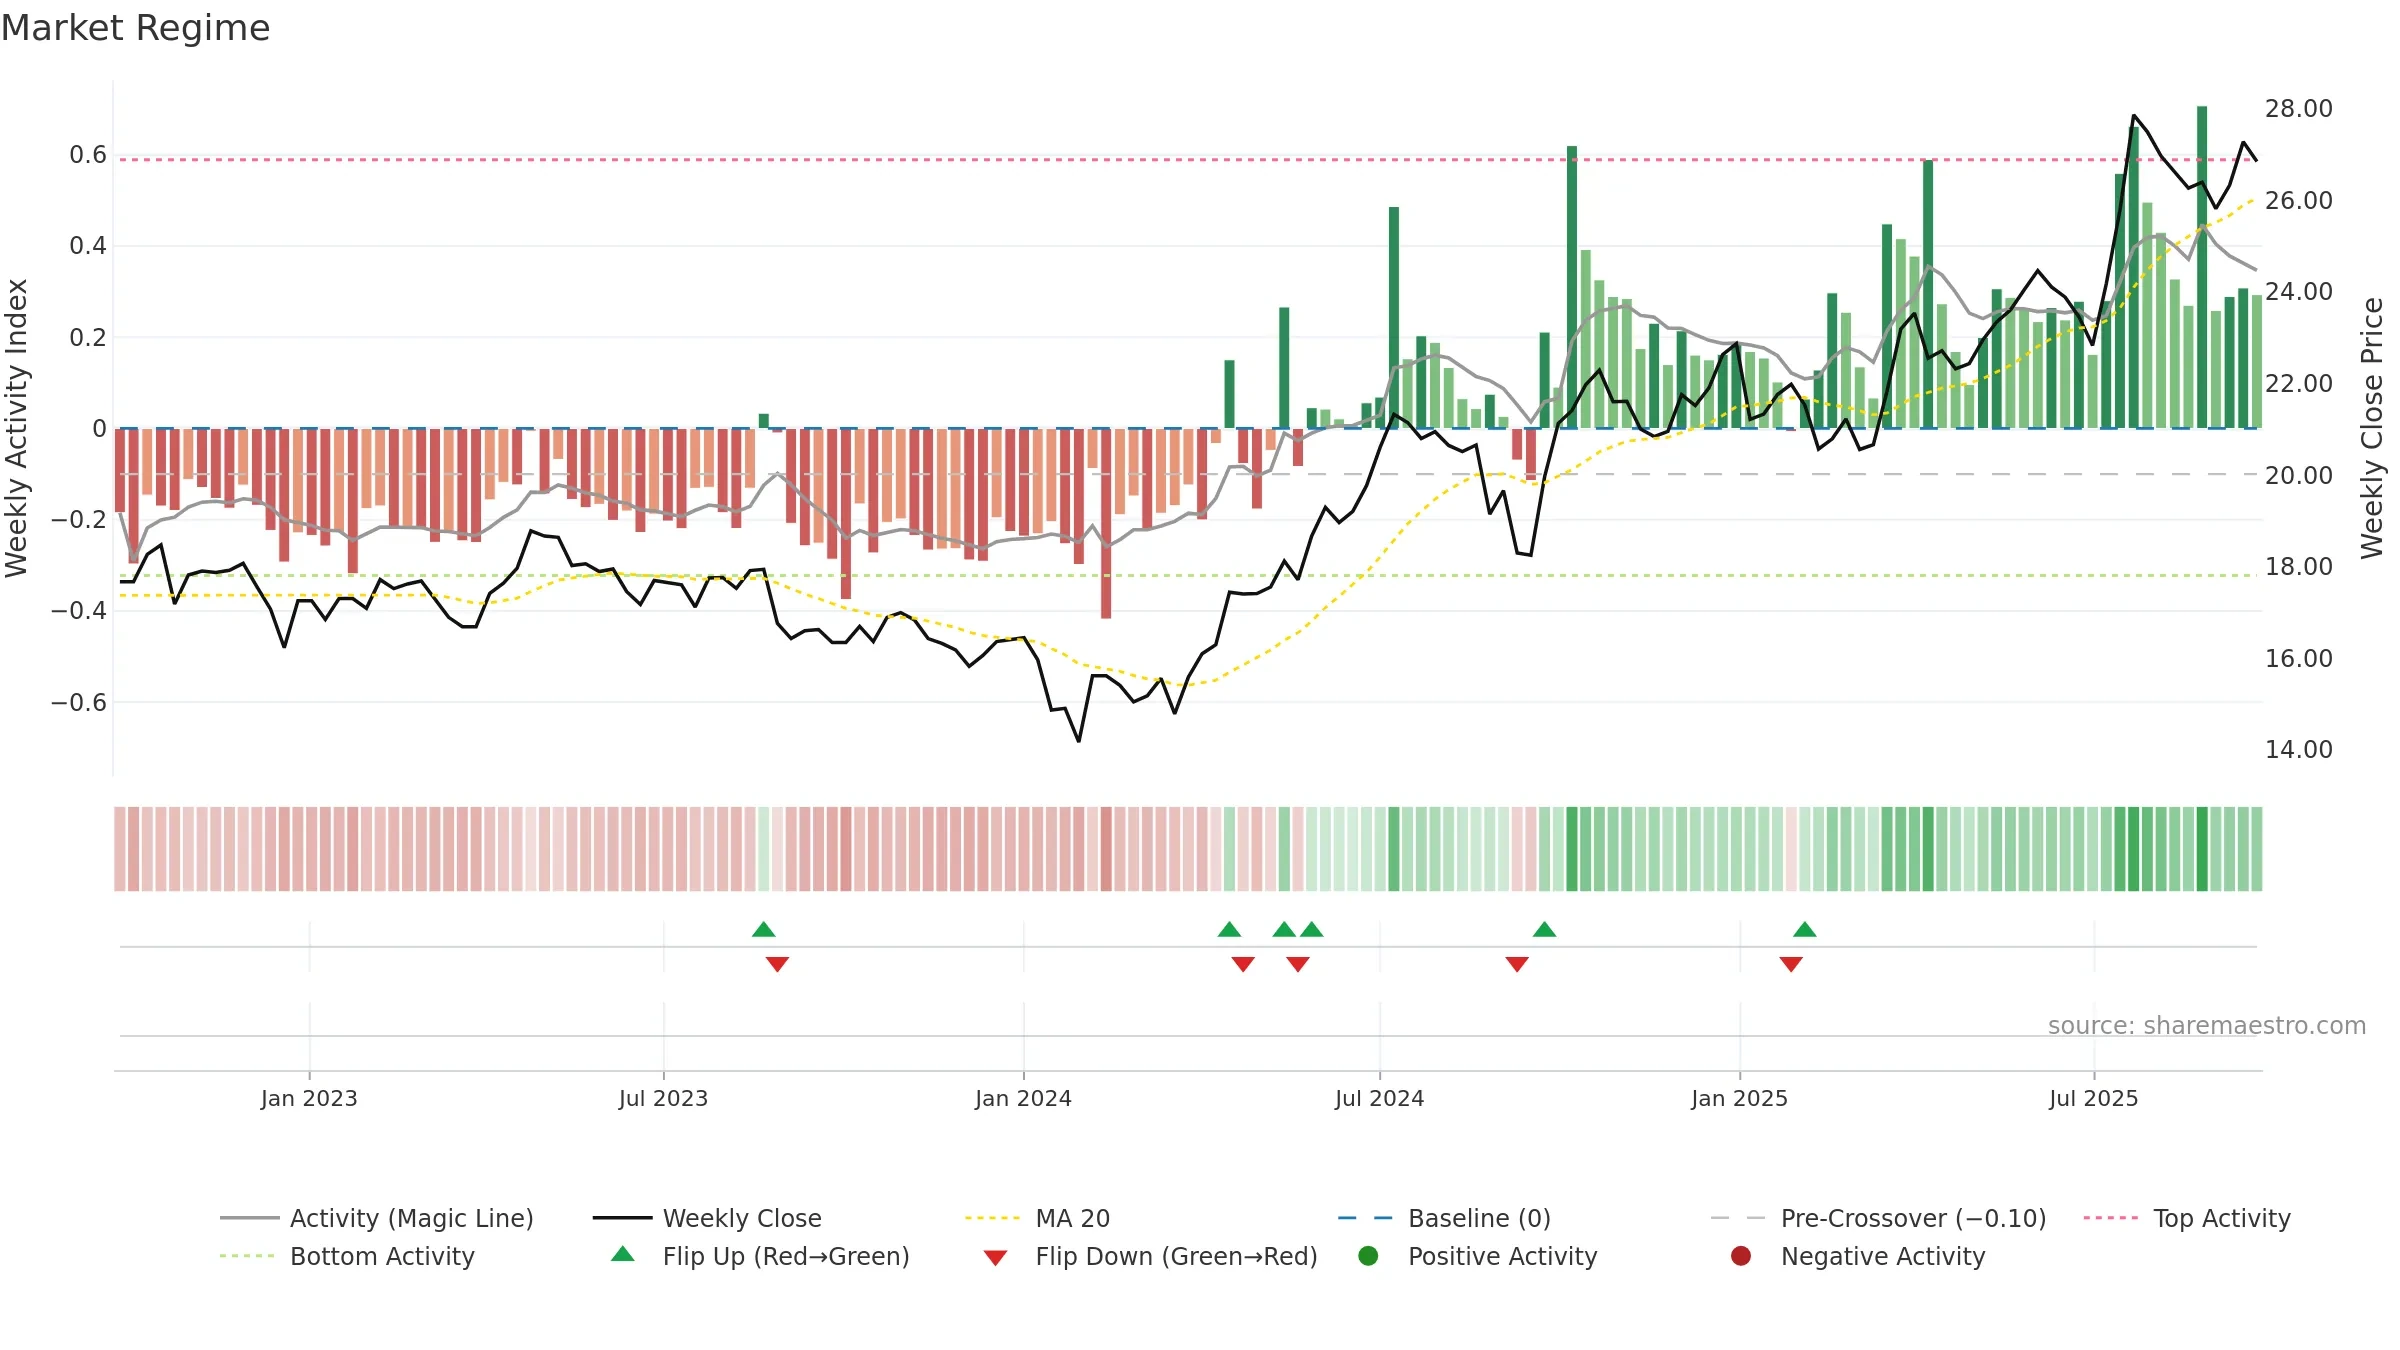Click the source: sharemaestro.com text
Screen dimensions: 2400x1350
pos(2207,1025)
